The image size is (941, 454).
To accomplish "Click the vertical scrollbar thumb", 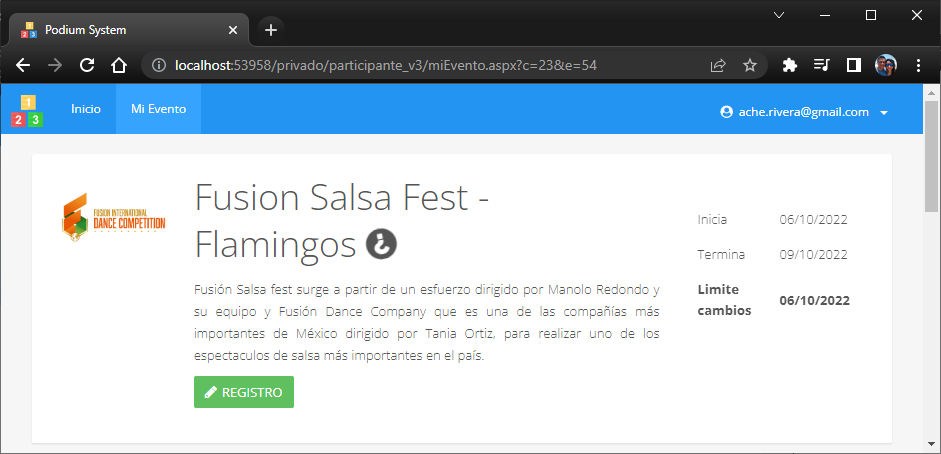I will point(931,157).
